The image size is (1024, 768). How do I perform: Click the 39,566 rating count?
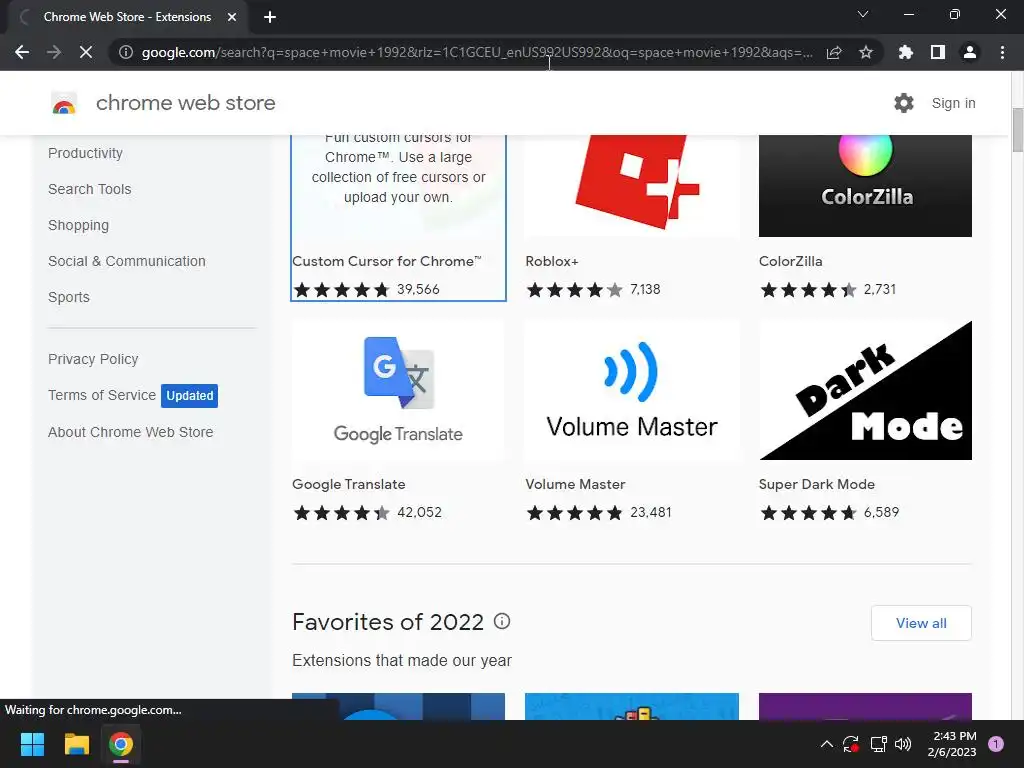(418, 289)
